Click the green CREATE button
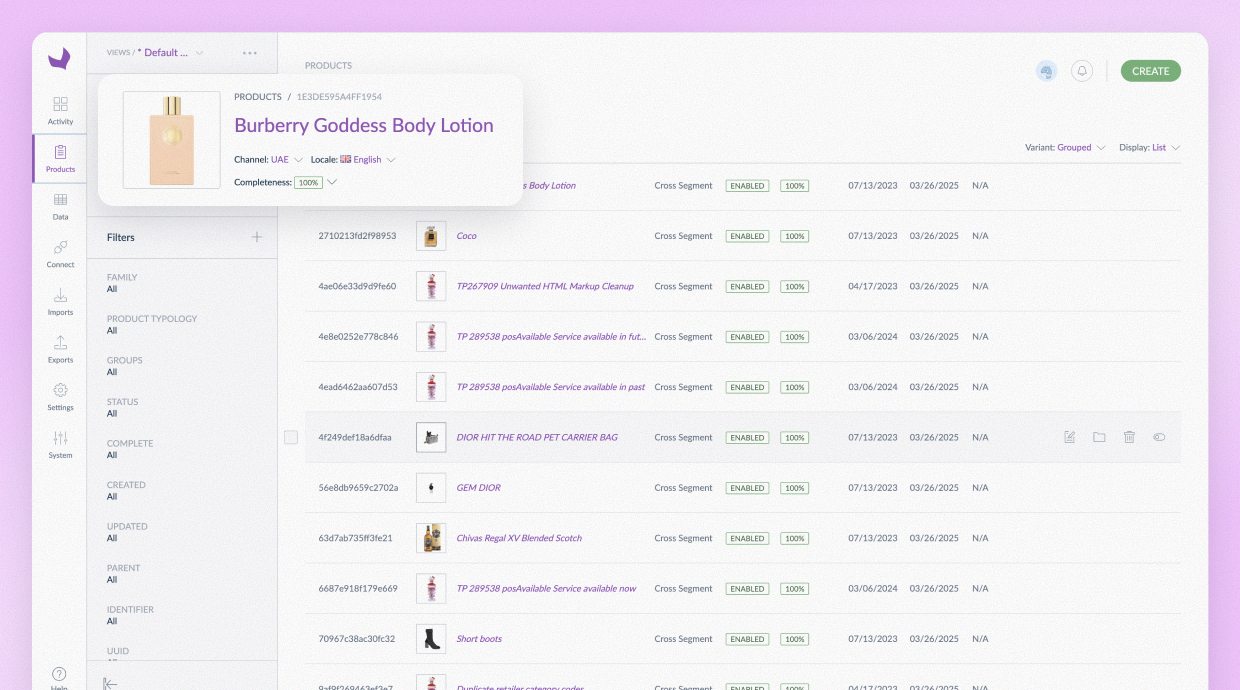The image size is (1240, 690). point(1150,71)
